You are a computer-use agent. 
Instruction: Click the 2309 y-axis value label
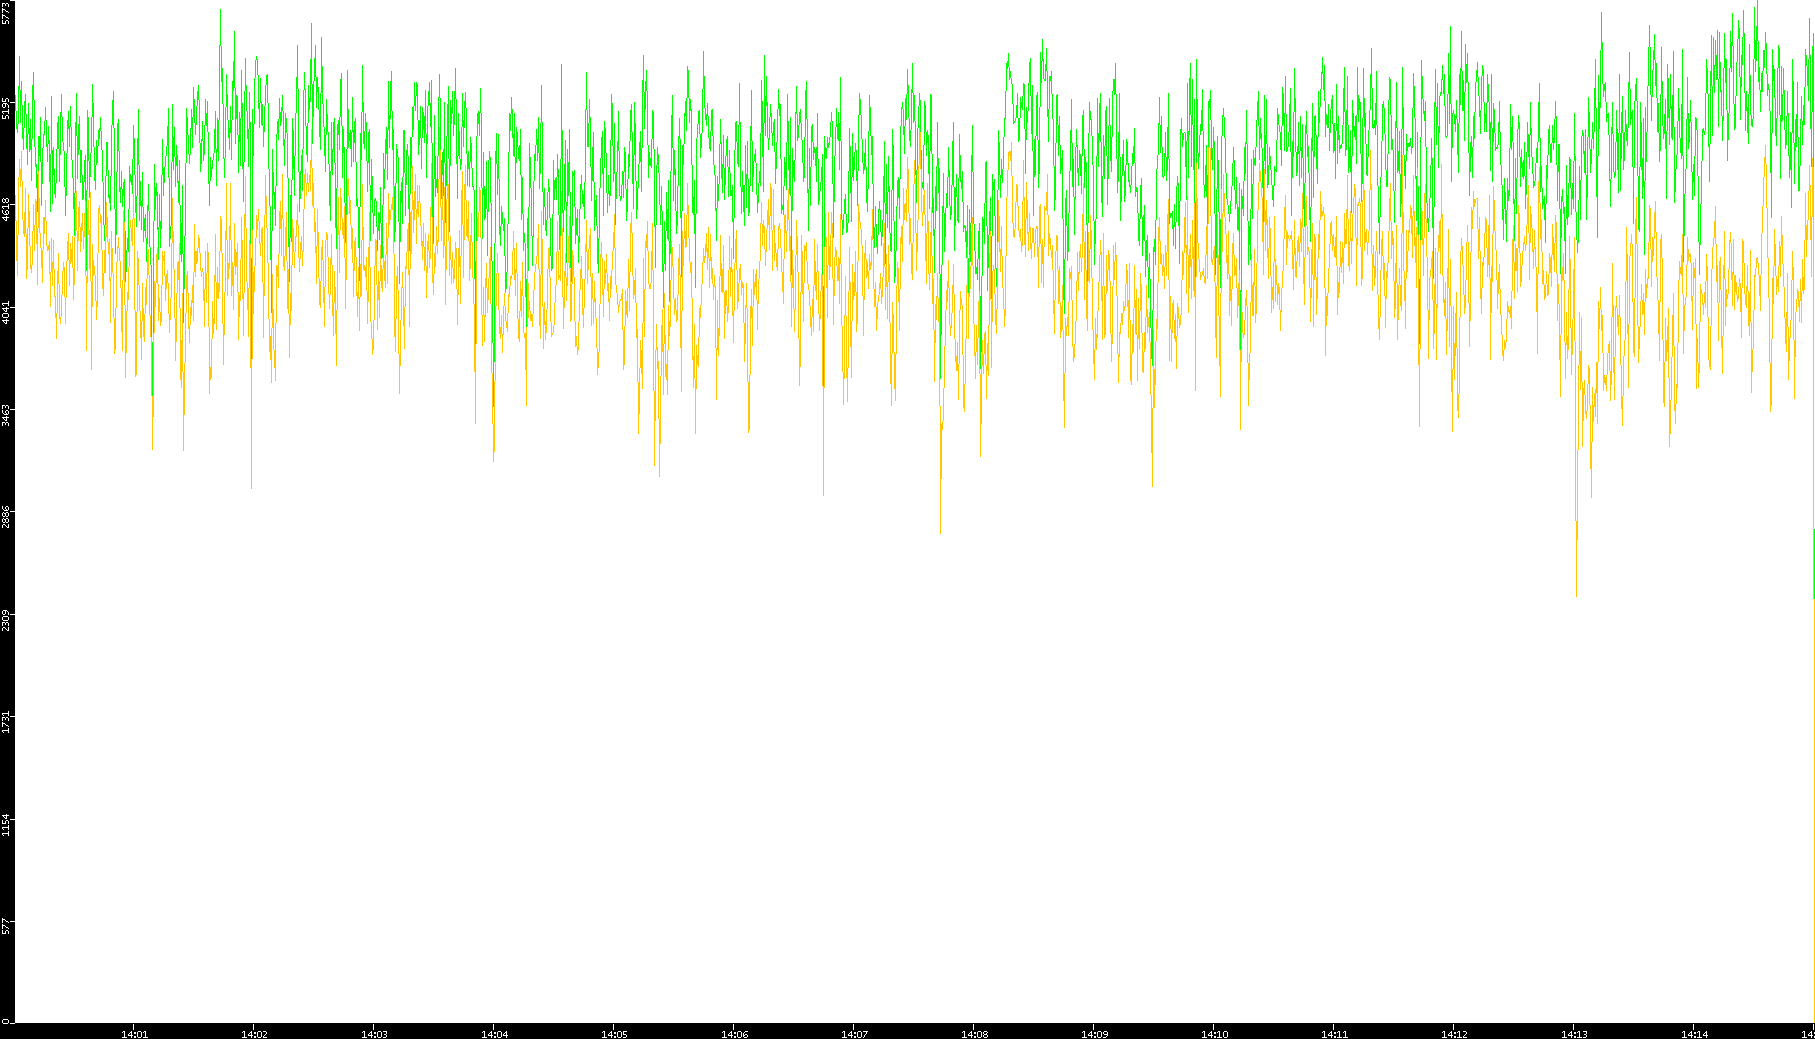click(7, 620)
